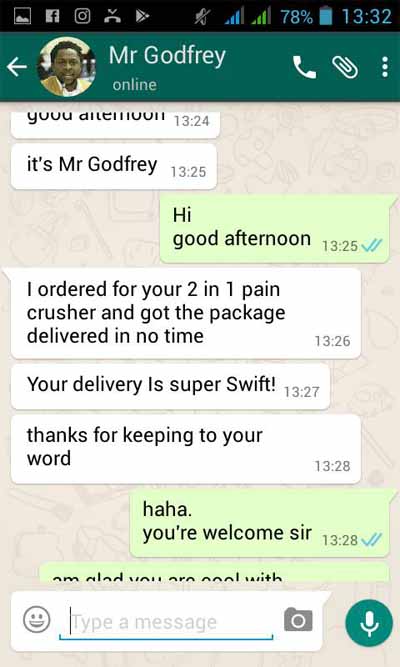Image resolution: width=400 pixels, height=667 pixels.
Task: Select the 2 in 1 pain crusher message
Action: tap(186, 314)
